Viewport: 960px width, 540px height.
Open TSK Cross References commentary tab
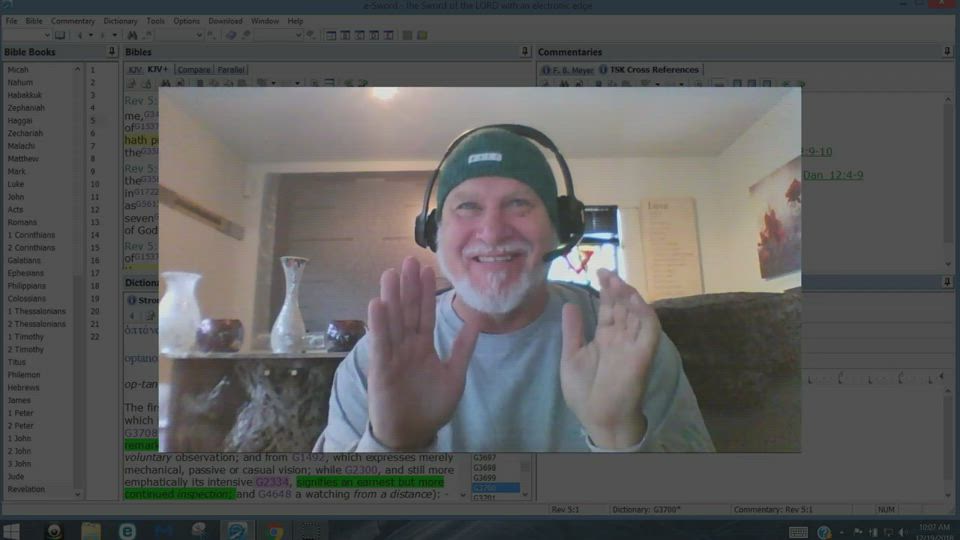tap(654, 70)
